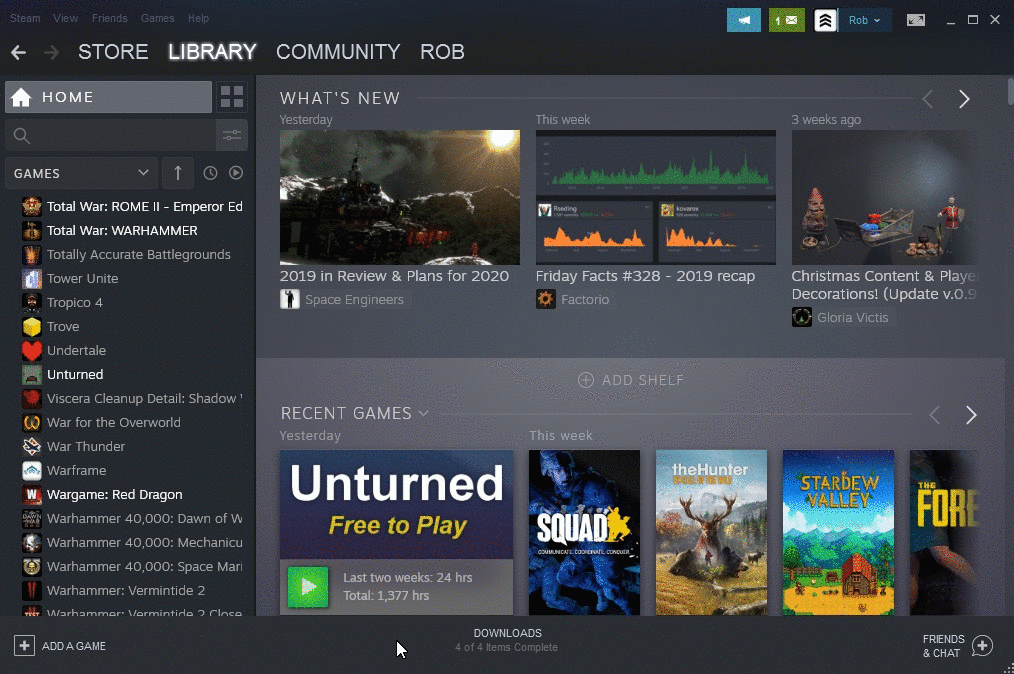Show previous Recent Games
The width and height of the screenshot is (1014, 674).
934,415
